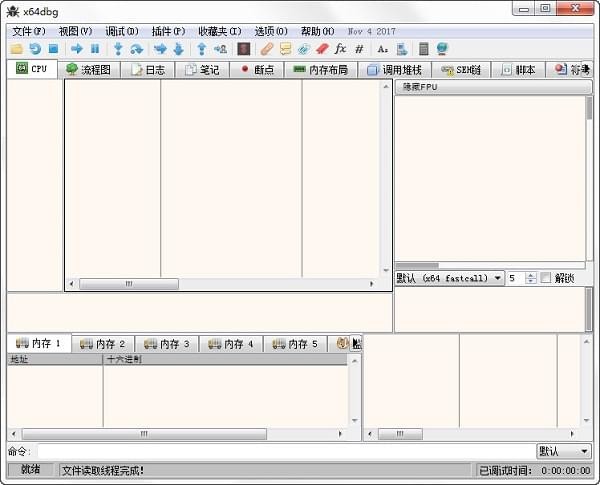
Task: Click the fx functions icon
Action: pyautogui.click(x=340, y=48)
